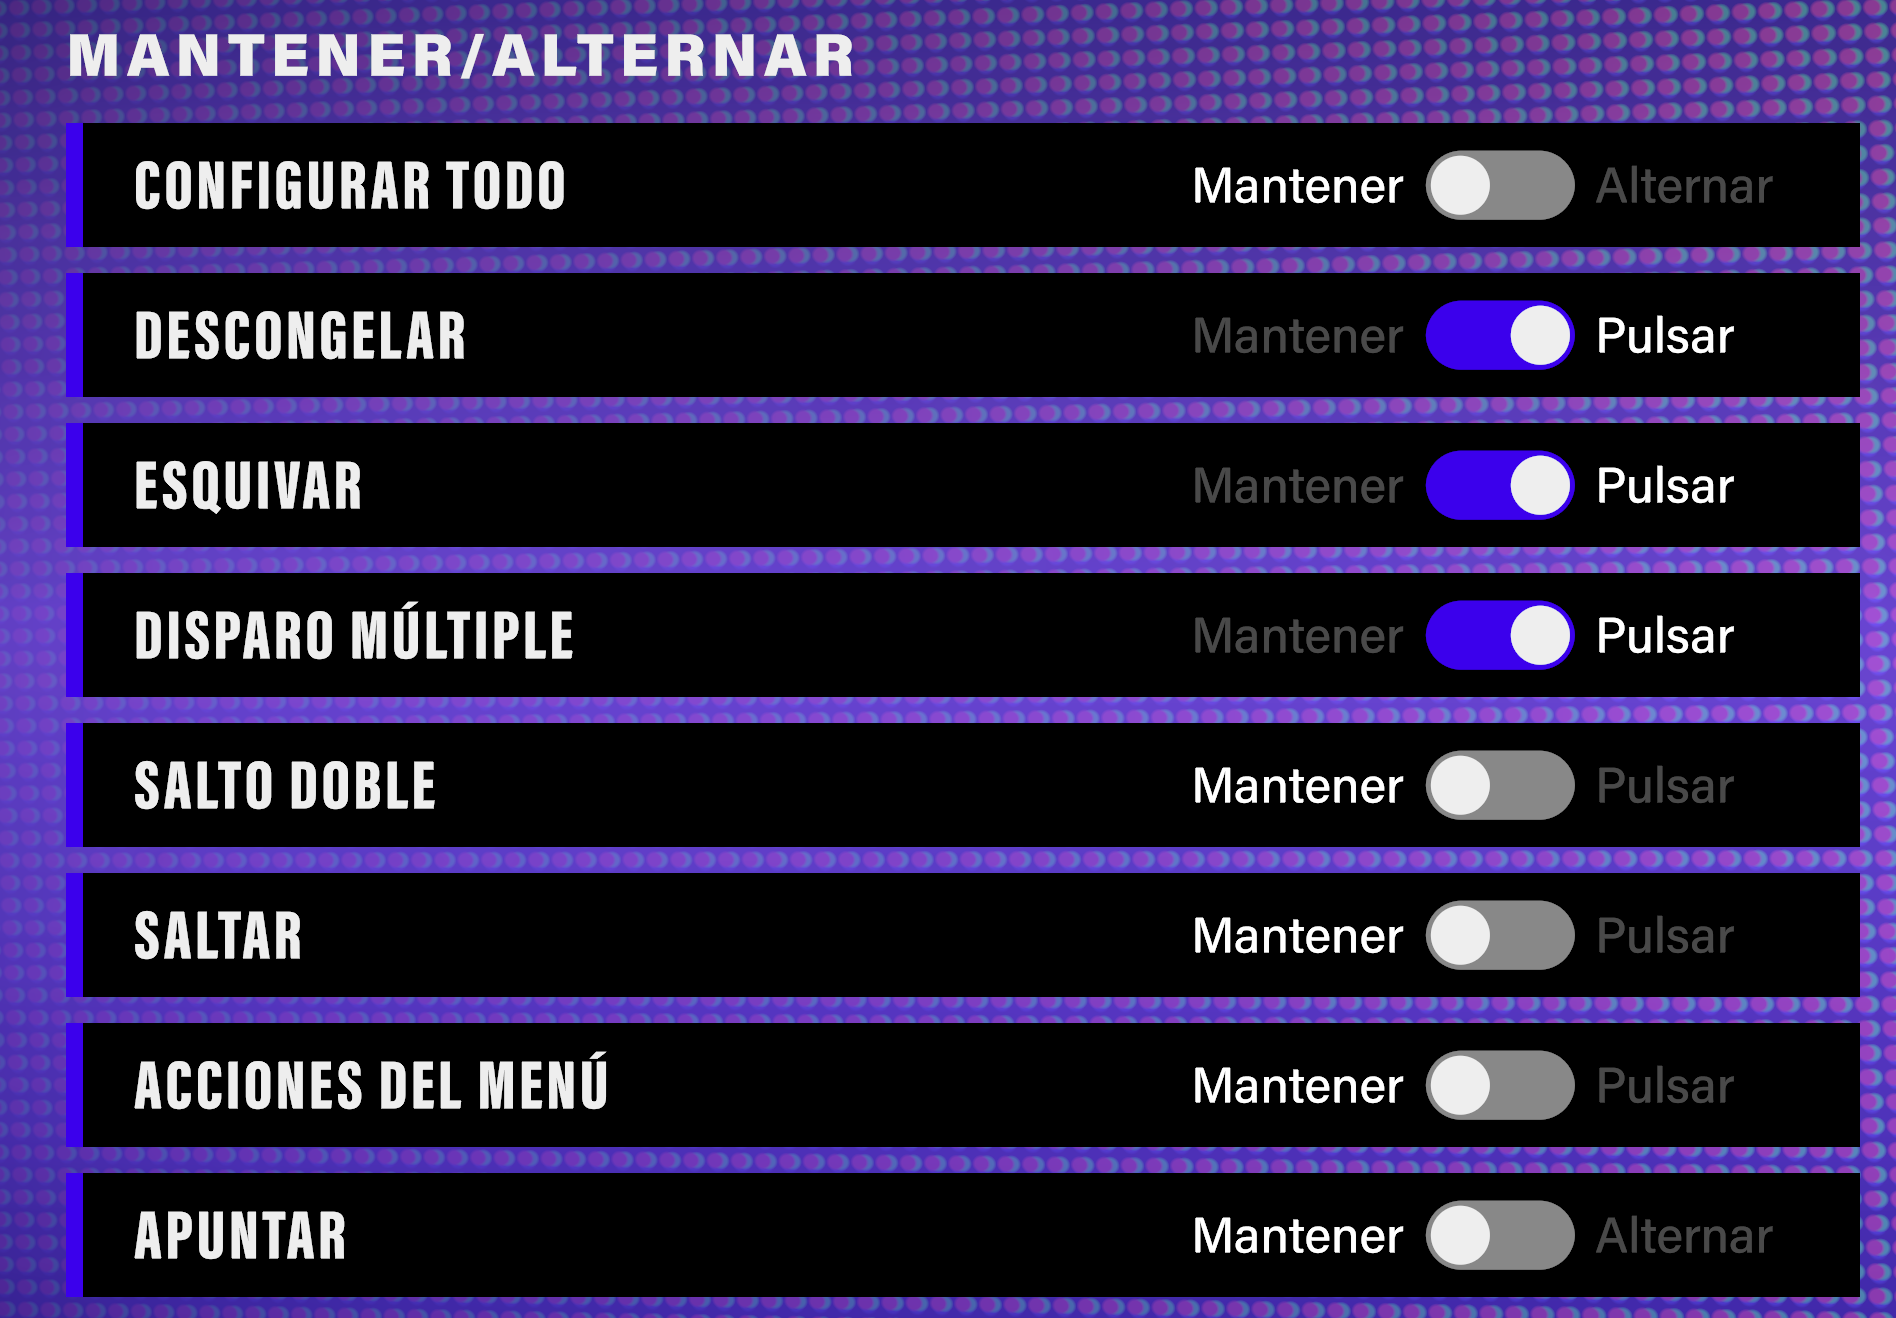
Task: Click the Acciones del Menú row label
Action: pyautogui.click(x=371, y=1086)
